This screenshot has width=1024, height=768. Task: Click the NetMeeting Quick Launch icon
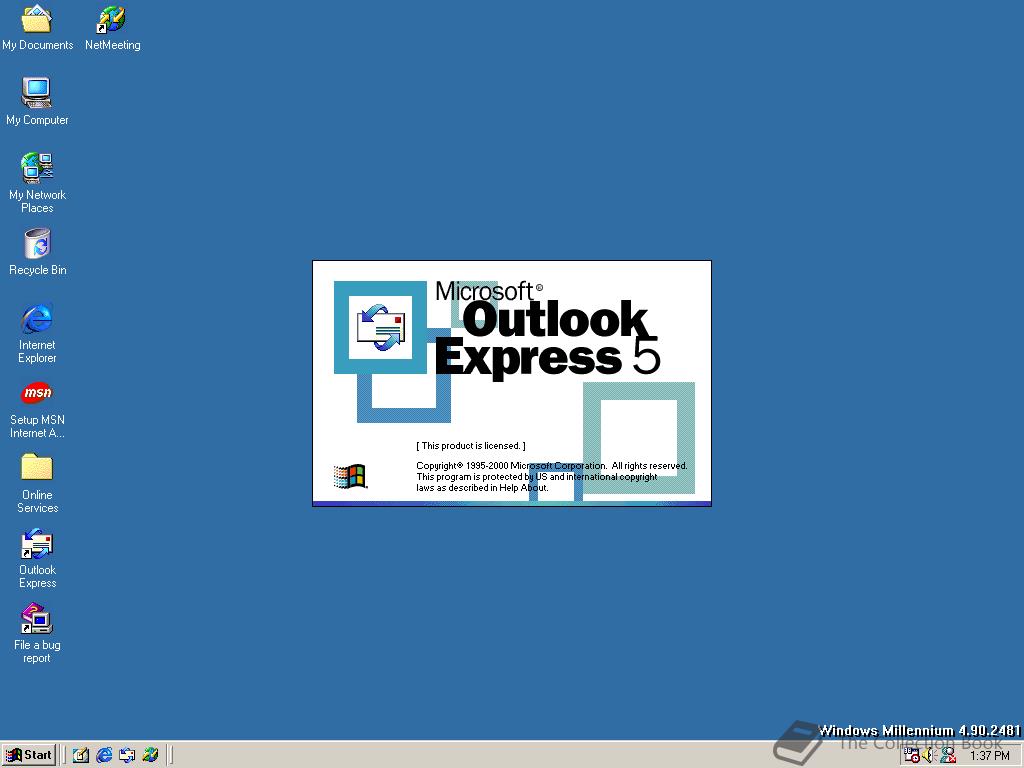tap(150, 755)
